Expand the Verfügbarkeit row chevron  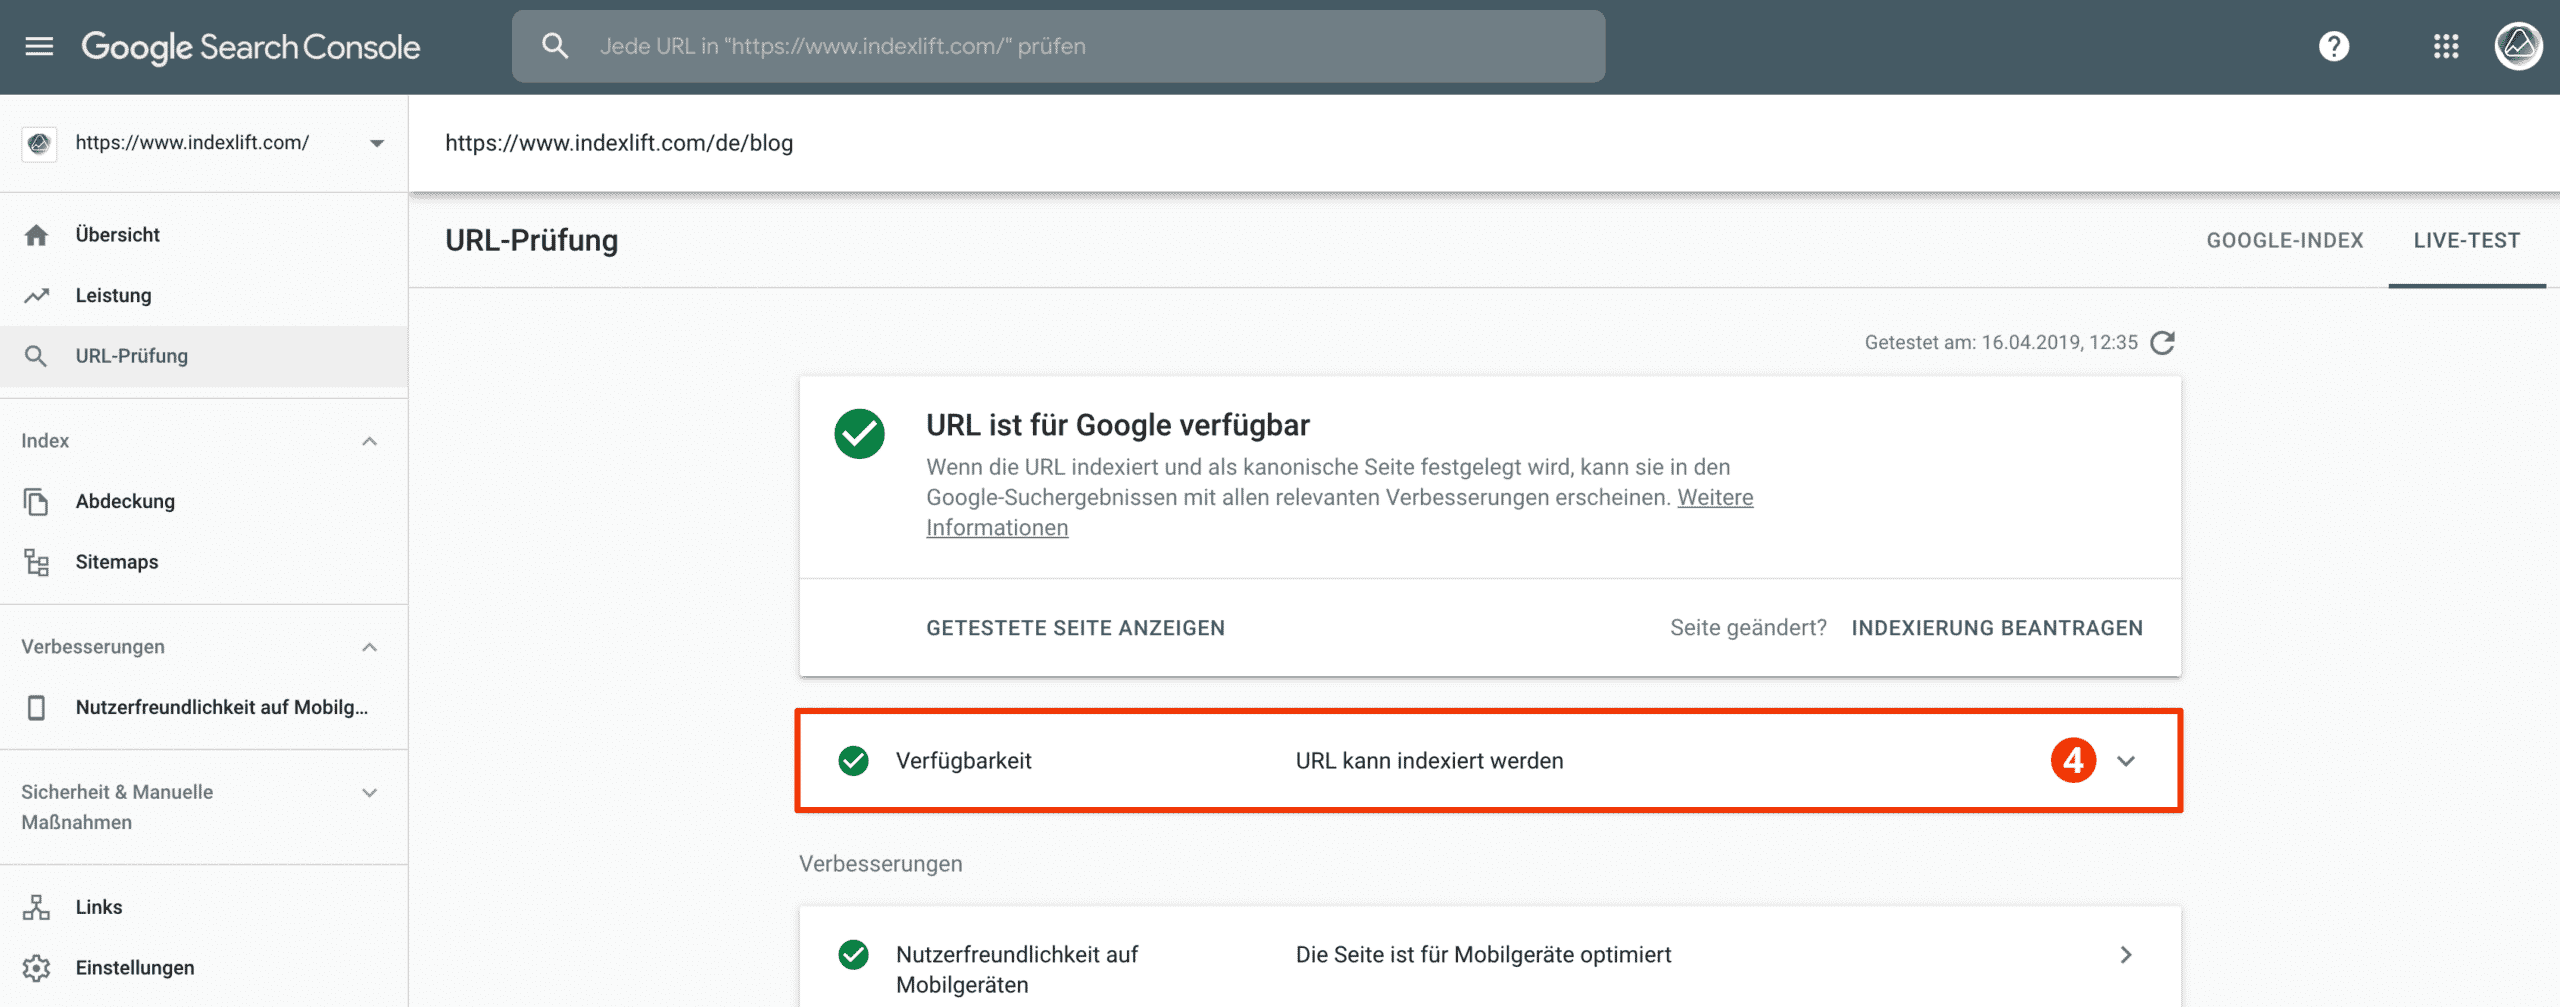coord(2127,761)
